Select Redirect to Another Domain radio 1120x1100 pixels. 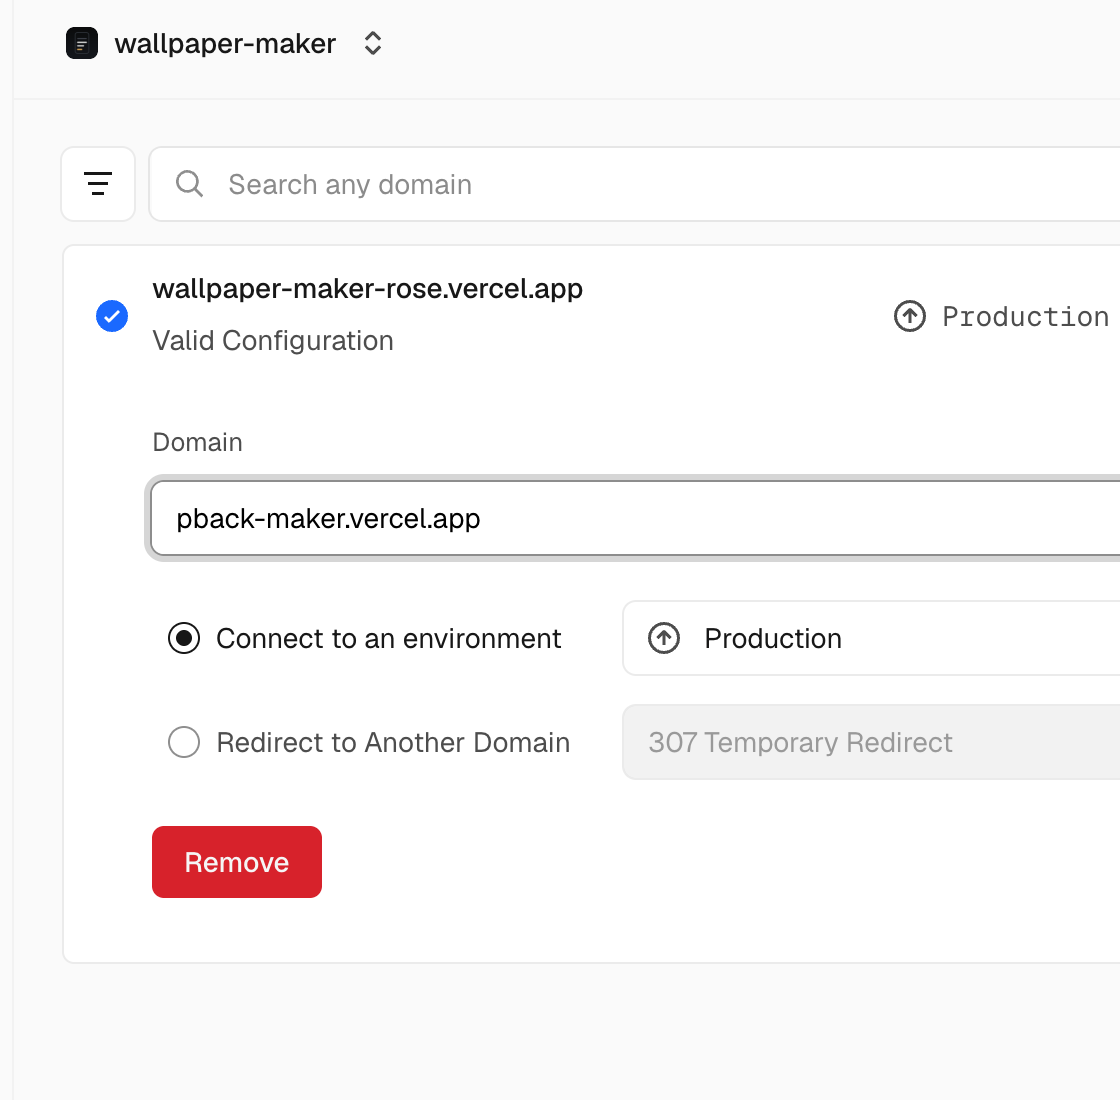coord(184,742)
